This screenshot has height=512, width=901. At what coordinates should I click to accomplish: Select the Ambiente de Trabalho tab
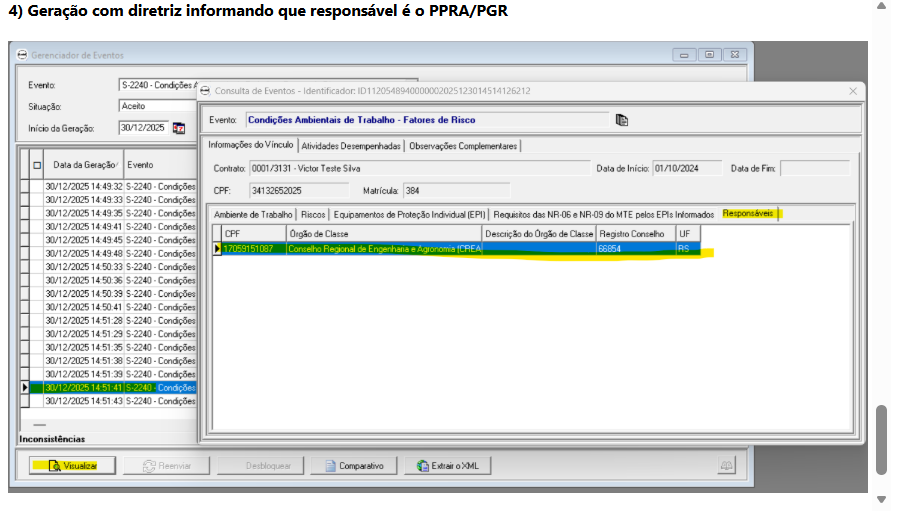[x=252, y=215]
